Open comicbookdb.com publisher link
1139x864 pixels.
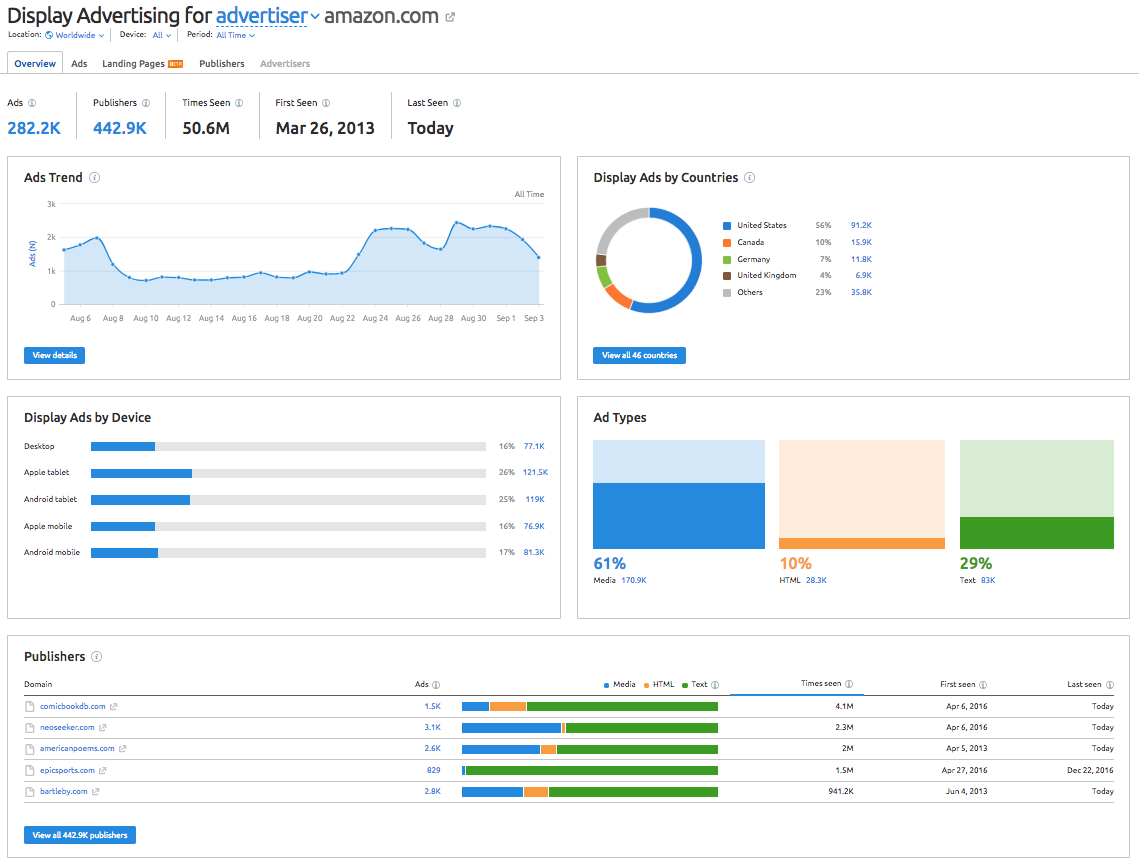(73, 706)
